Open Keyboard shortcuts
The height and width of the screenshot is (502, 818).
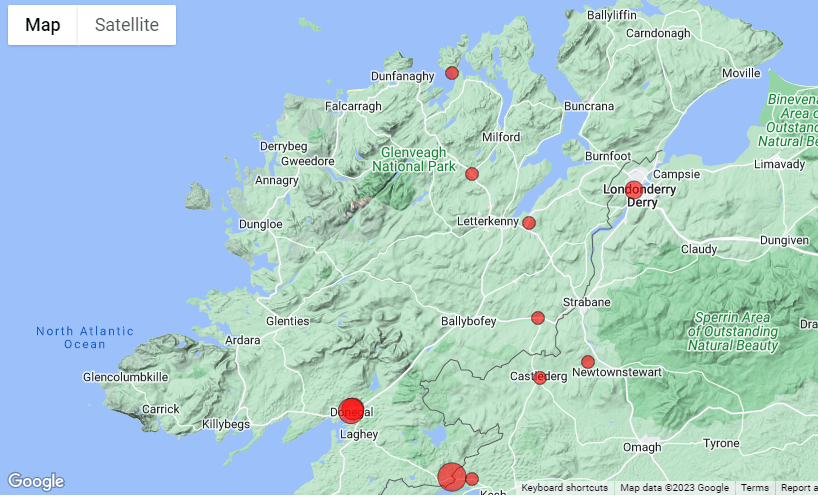[x=564, y=488]
